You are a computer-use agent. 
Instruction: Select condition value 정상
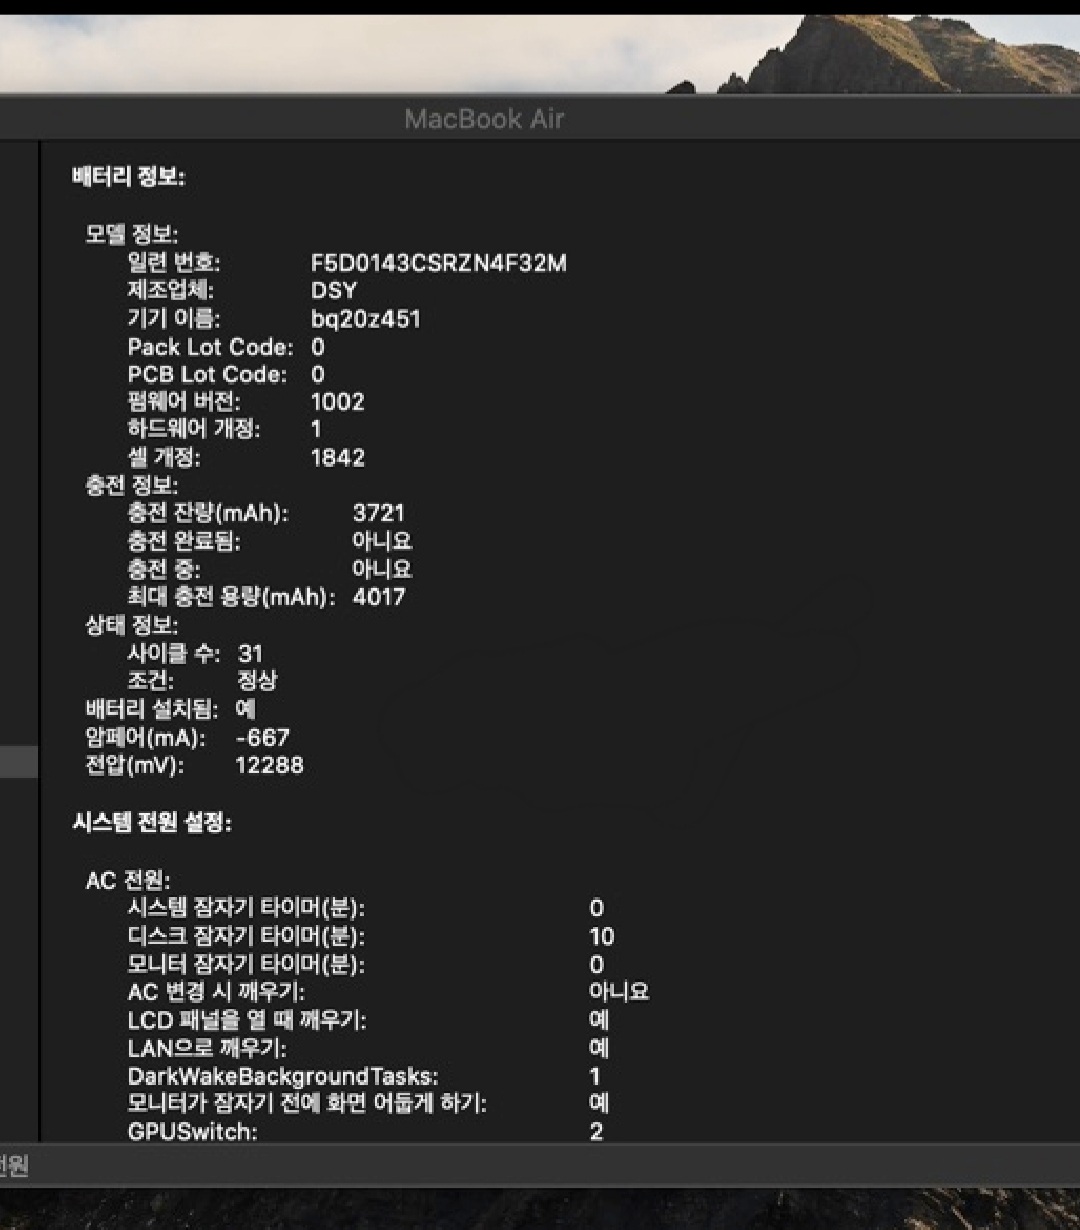click(x=257, y=681)
